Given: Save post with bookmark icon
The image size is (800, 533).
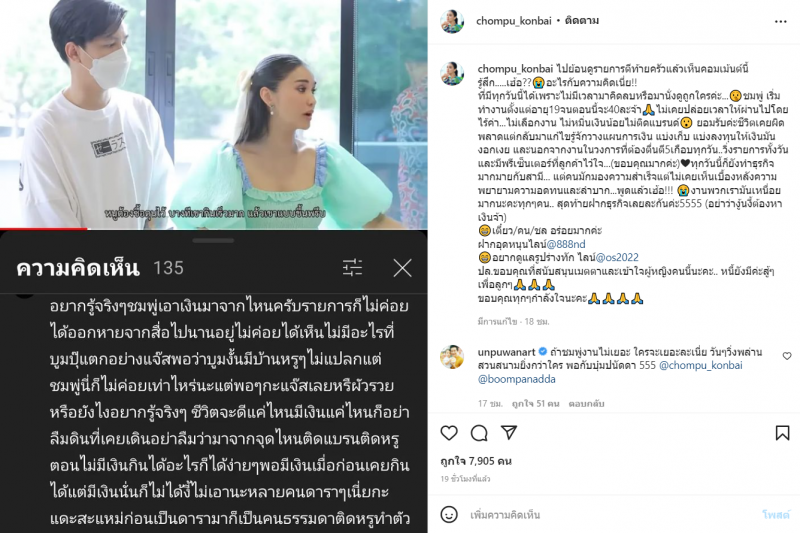Looking at the screenshot, I should [x=782, y=433].
